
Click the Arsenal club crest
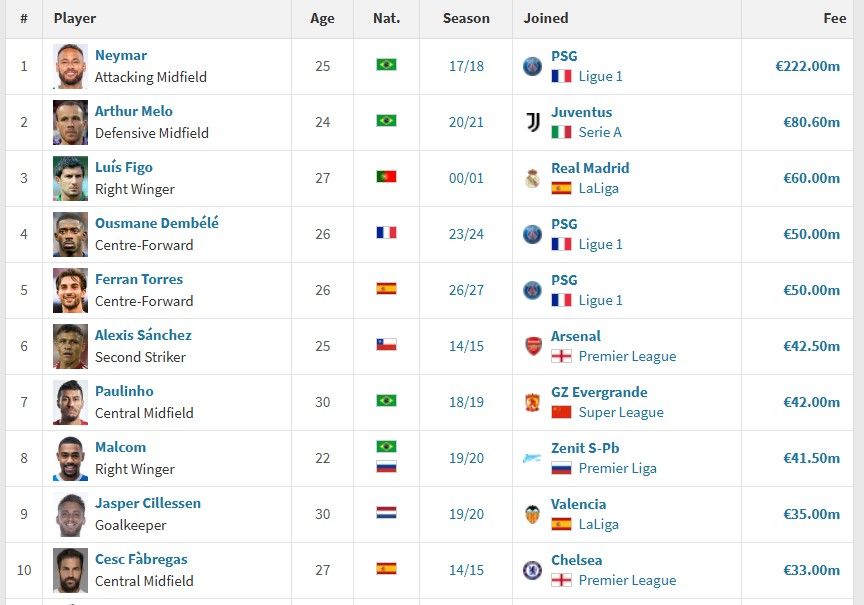(533, 346)
